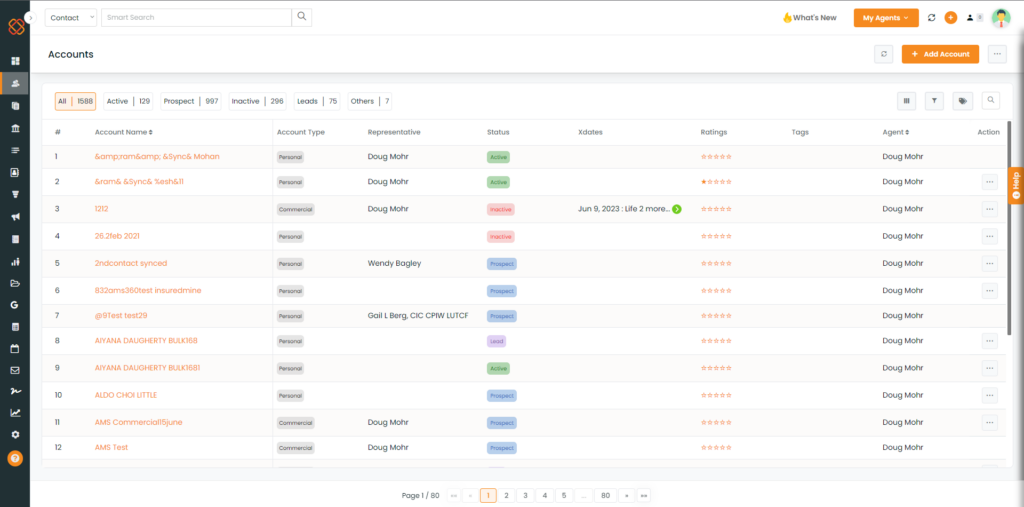The height and width of the screenshot is (507, 1024).
Task: Click the orange Help side tab
Action: [1016, 186]
